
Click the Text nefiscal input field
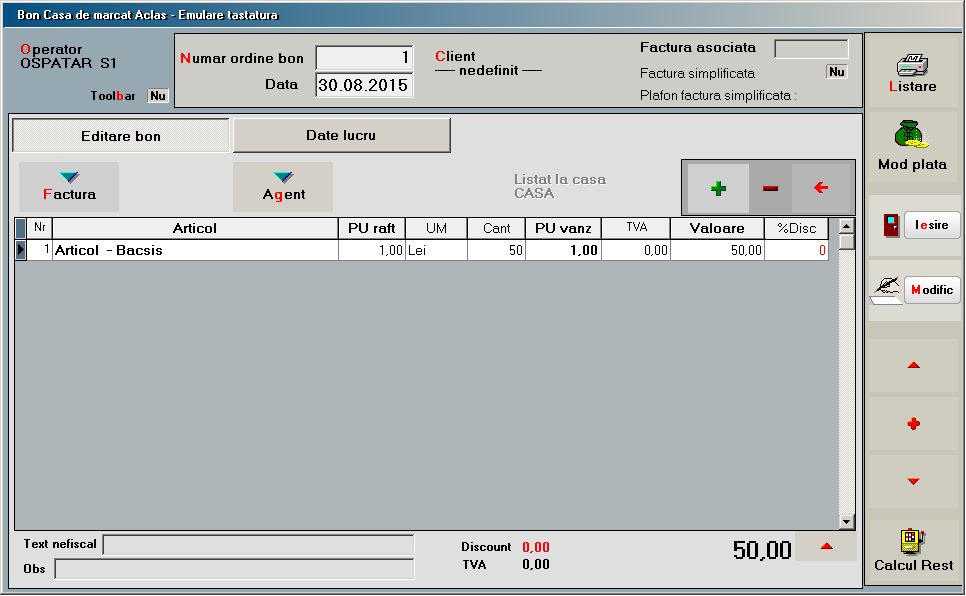(x=258, y=545)
